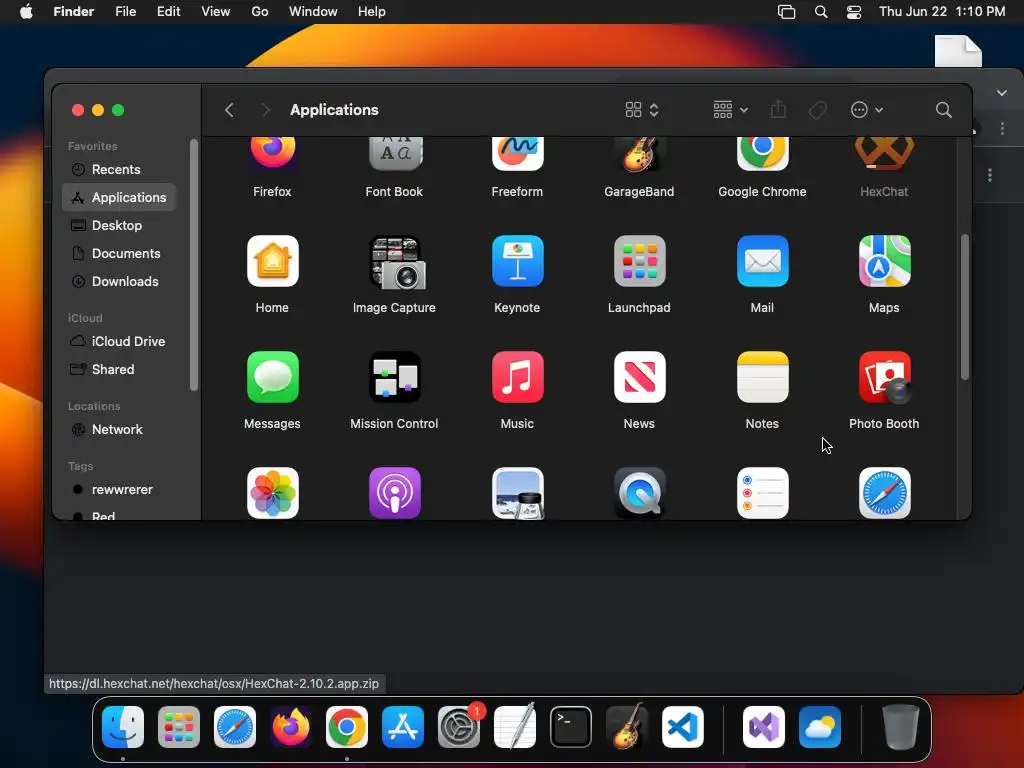The height and width of the screenshot is (768, 1024).
Task: Select the Mail app icon
Action: click(x=762, y=261)
